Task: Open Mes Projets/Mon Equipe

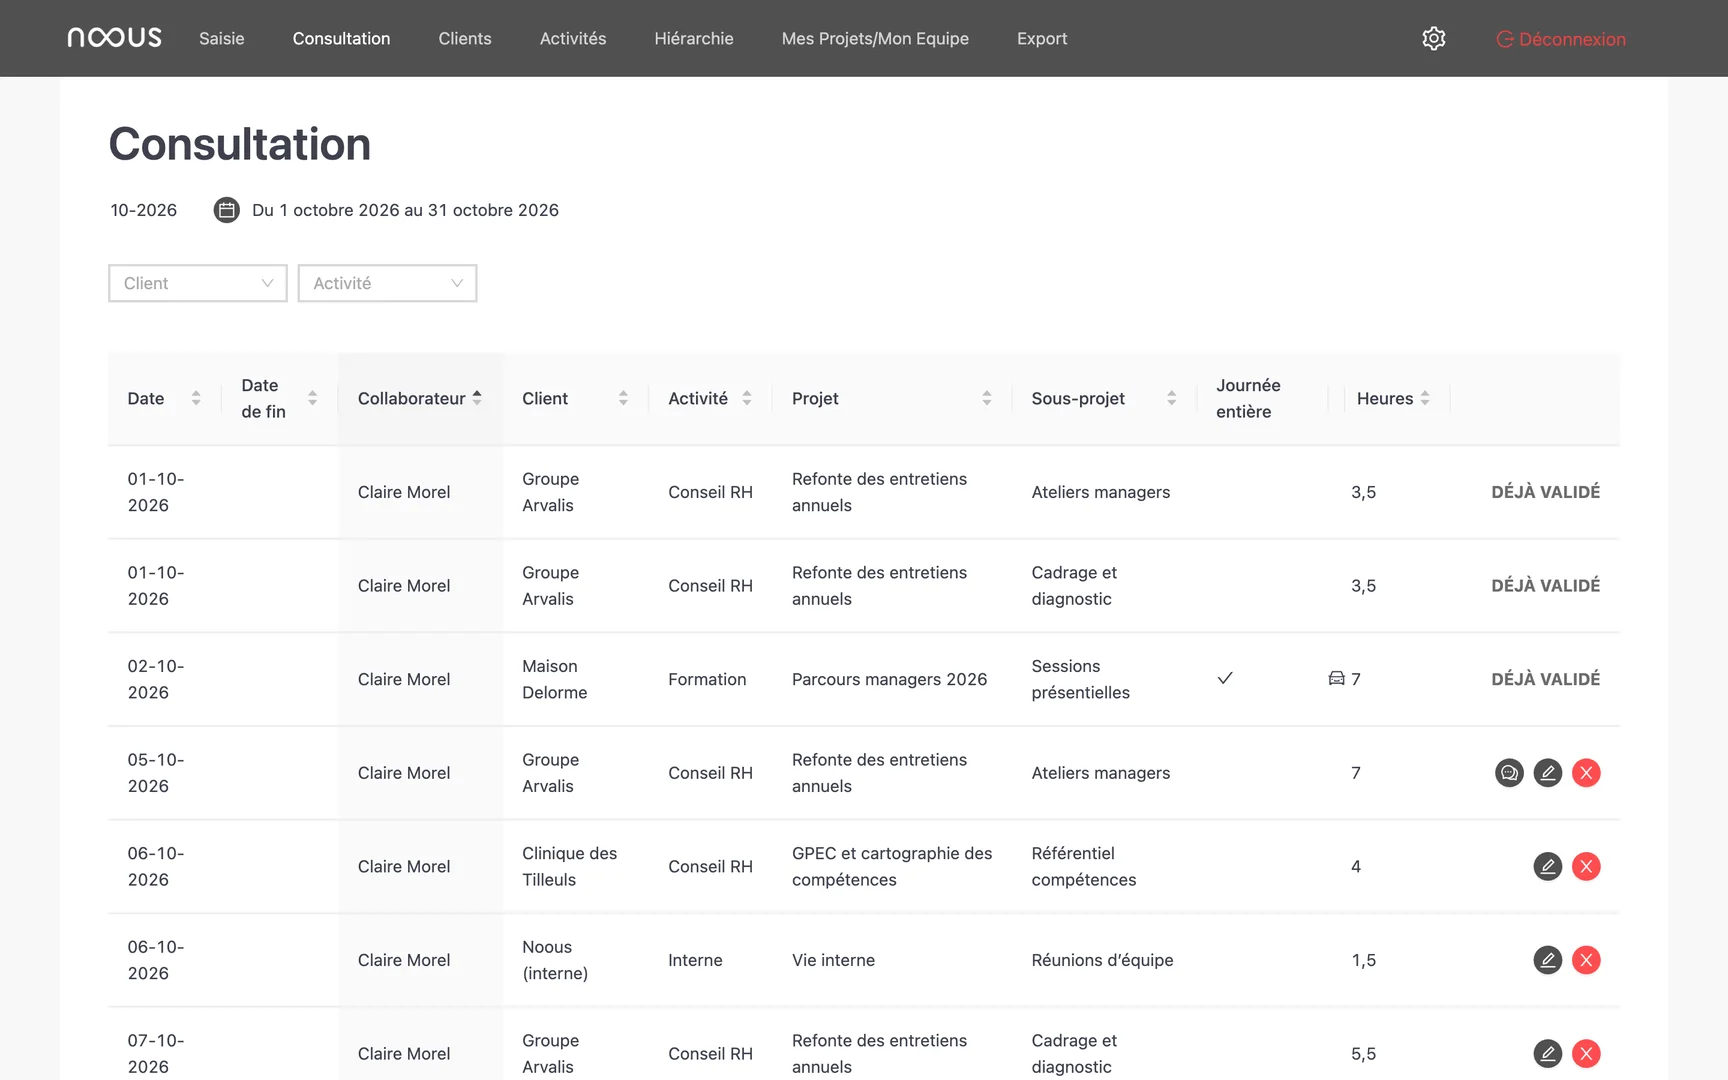Action: (x=875, y=38)
